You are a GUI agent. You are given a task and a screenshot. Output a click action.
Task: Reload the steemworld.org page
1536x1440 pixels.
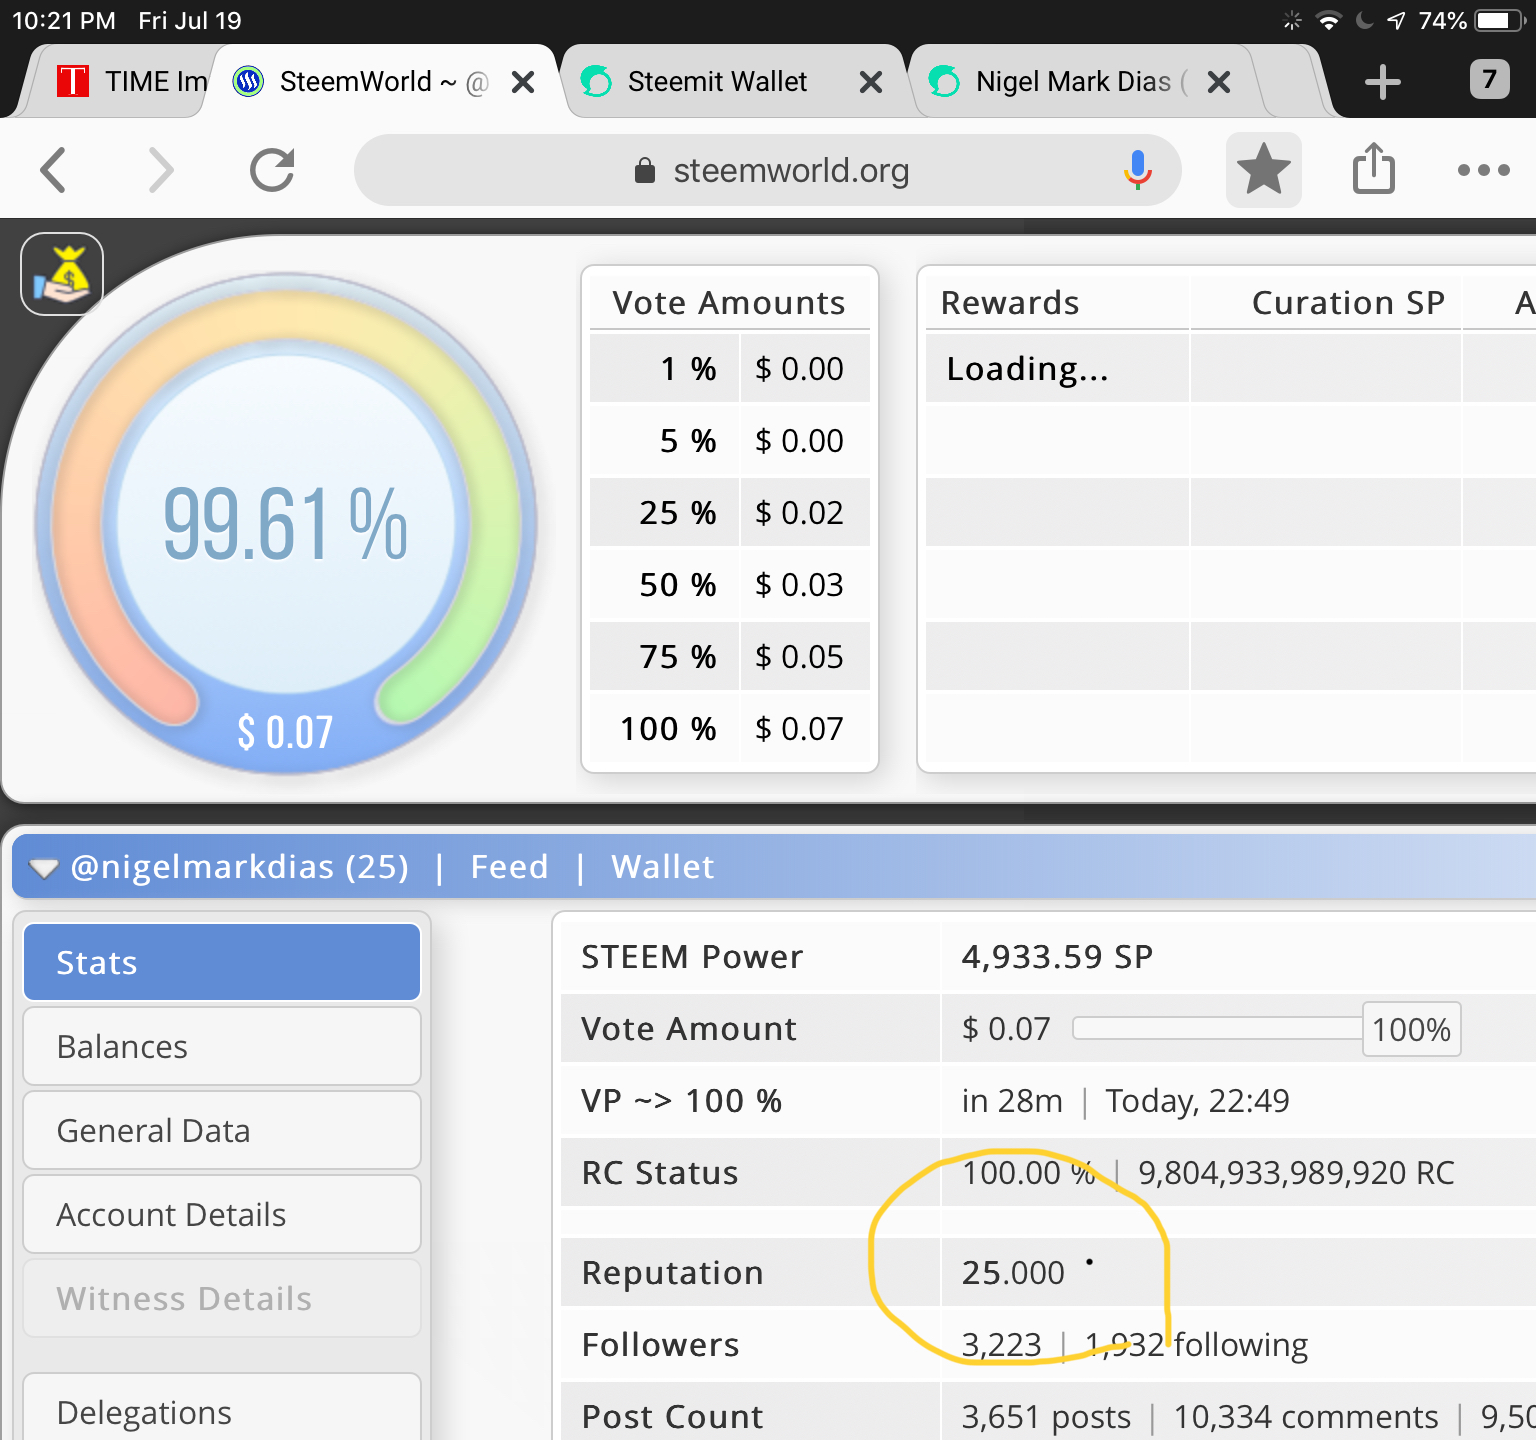pyautogui.click(x=272, y=170)
